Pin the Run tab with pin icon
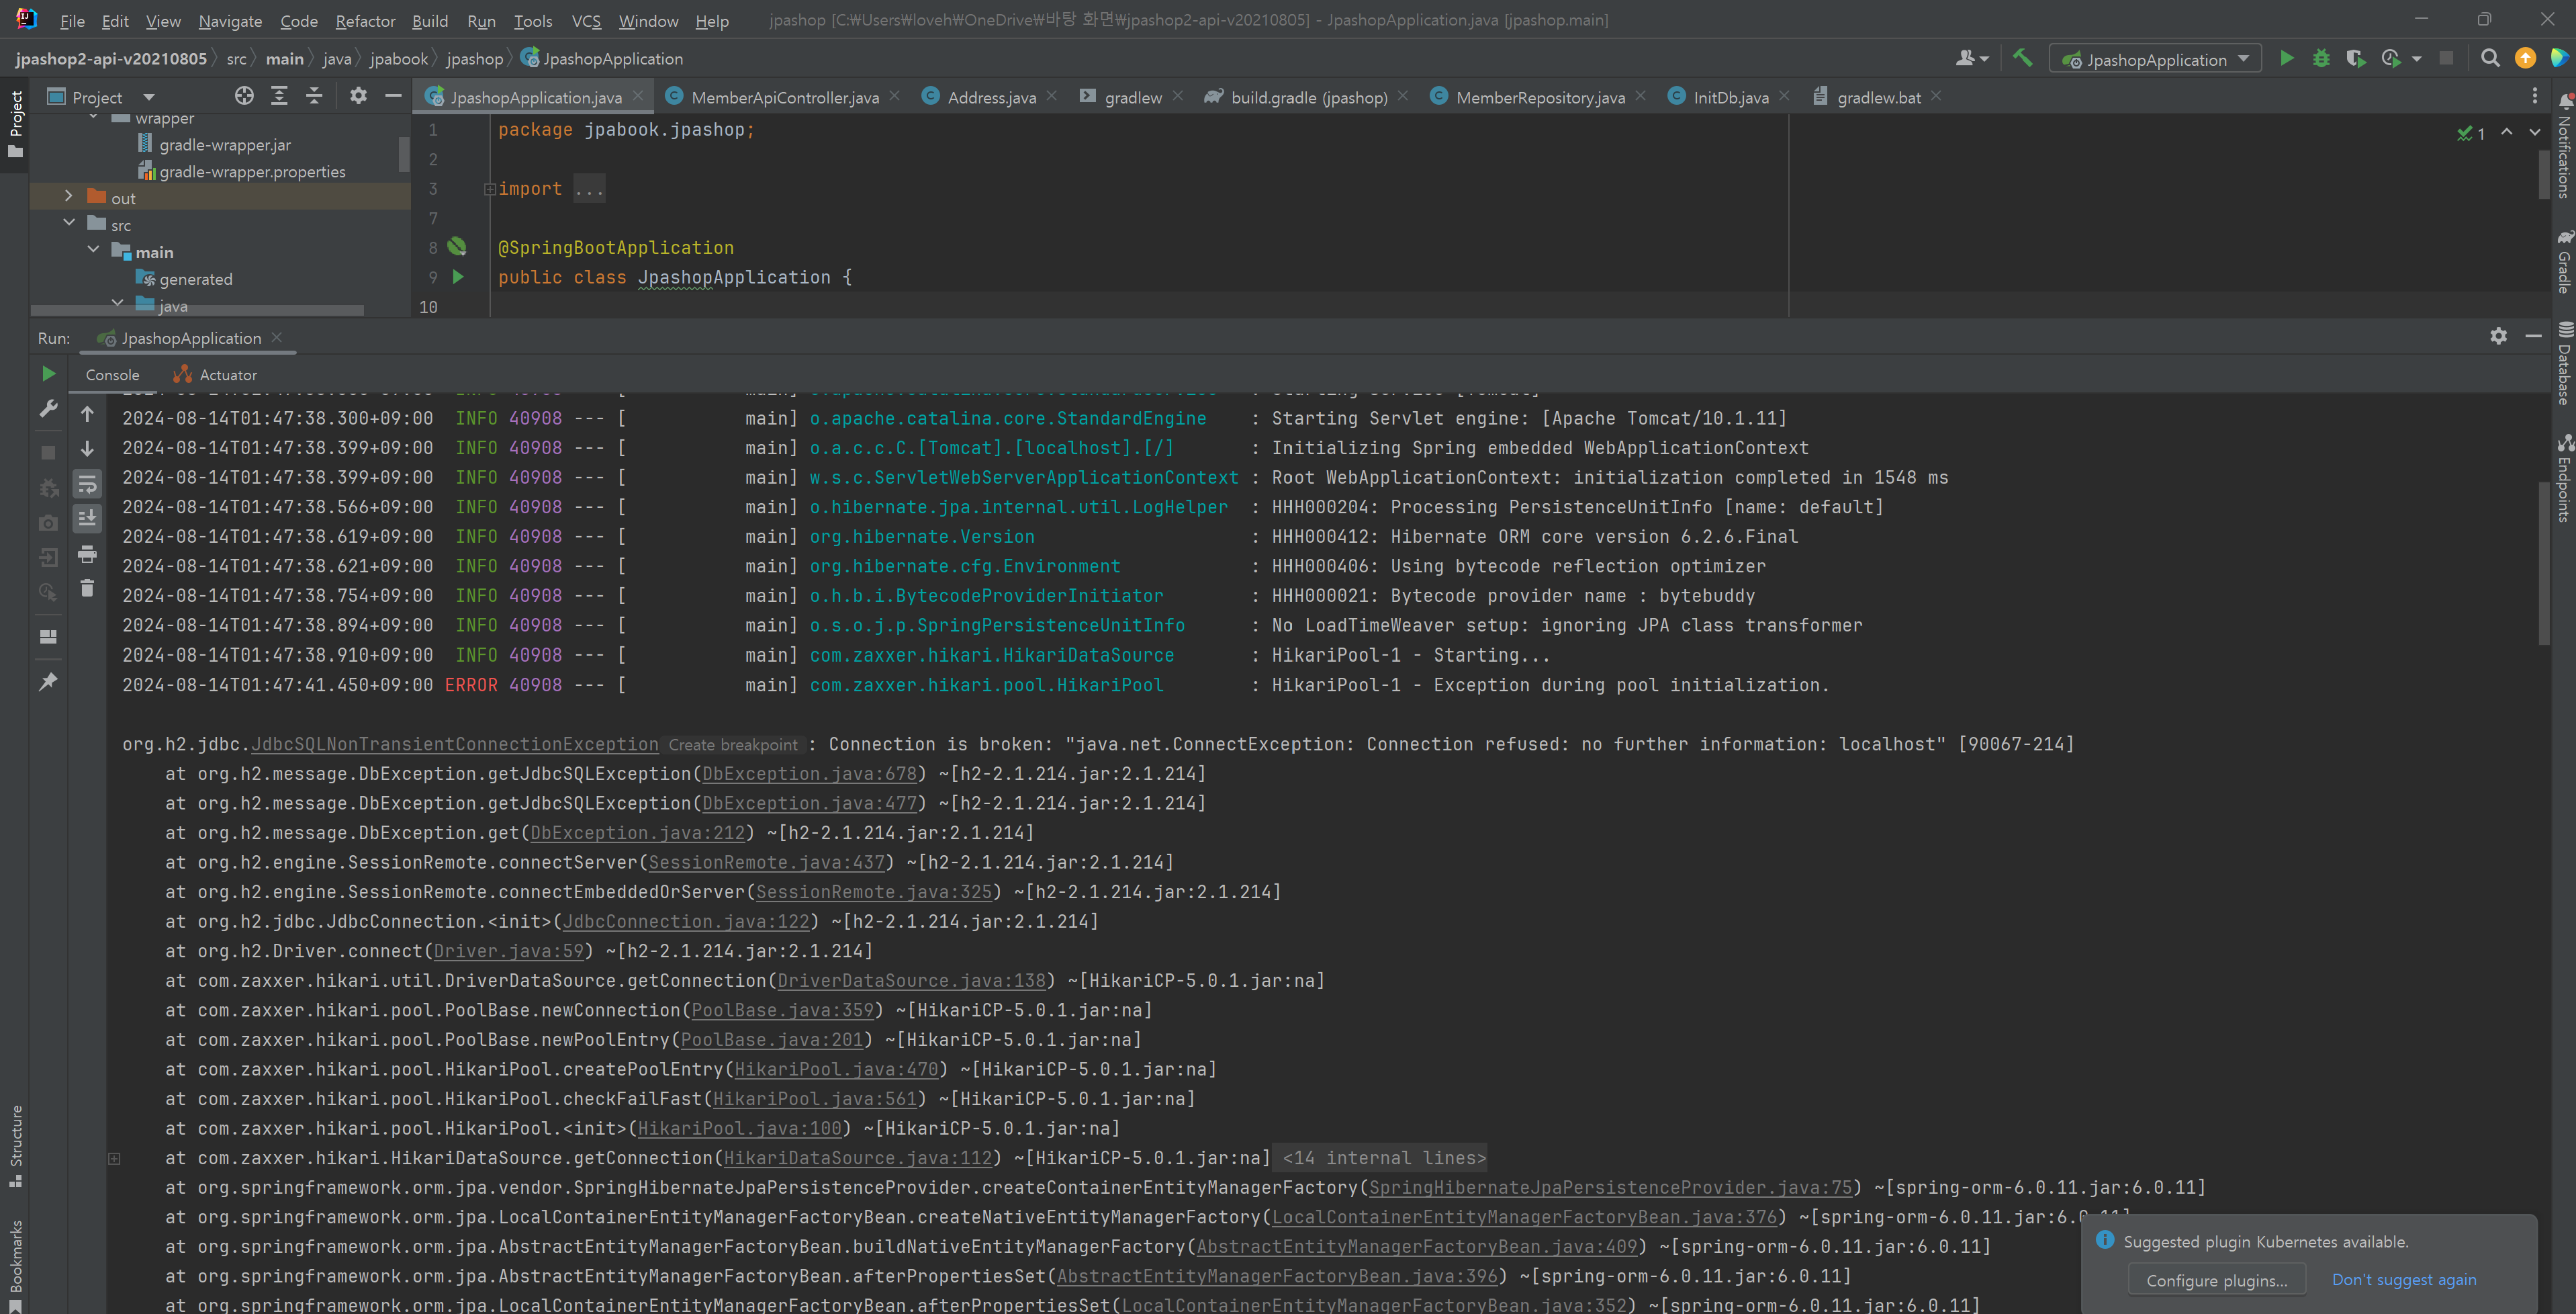 [48, 681]
